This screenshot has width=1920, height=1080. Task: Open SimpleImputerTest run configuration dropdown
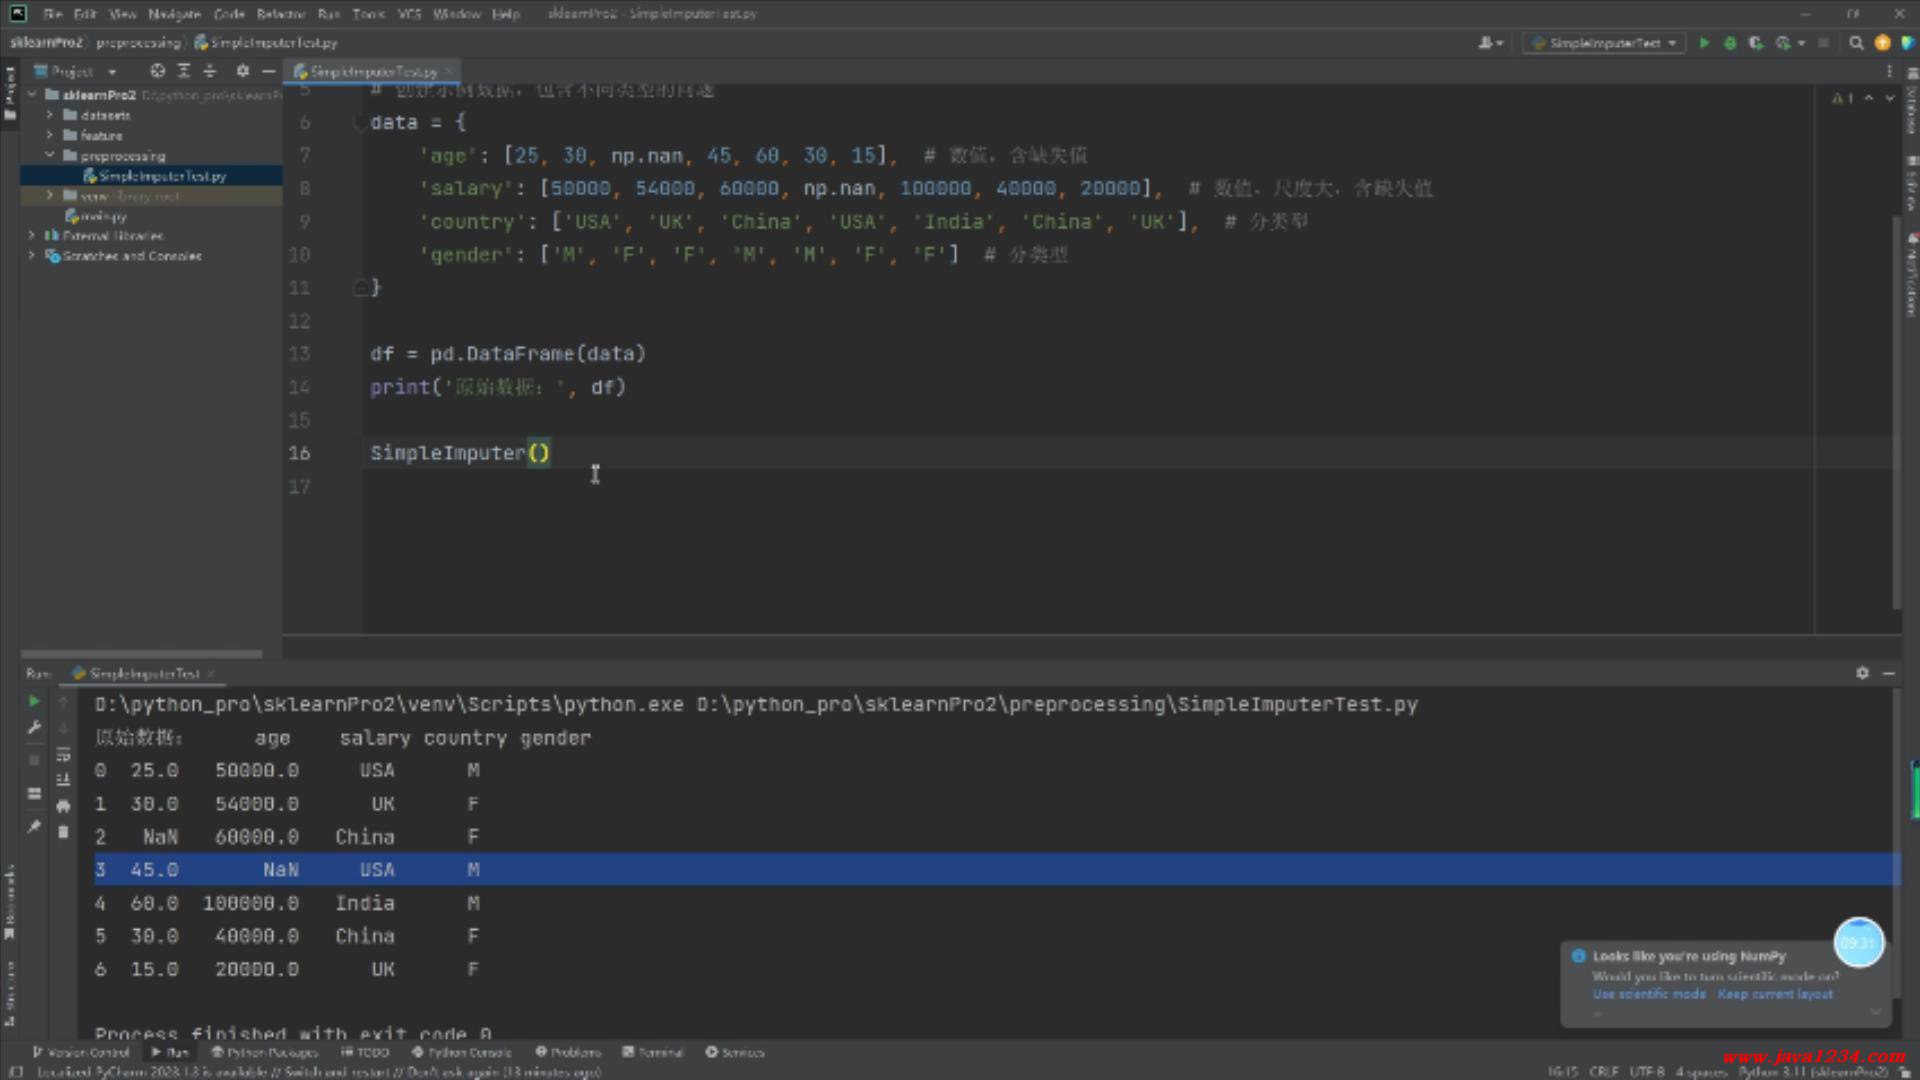pos(1605,43)
